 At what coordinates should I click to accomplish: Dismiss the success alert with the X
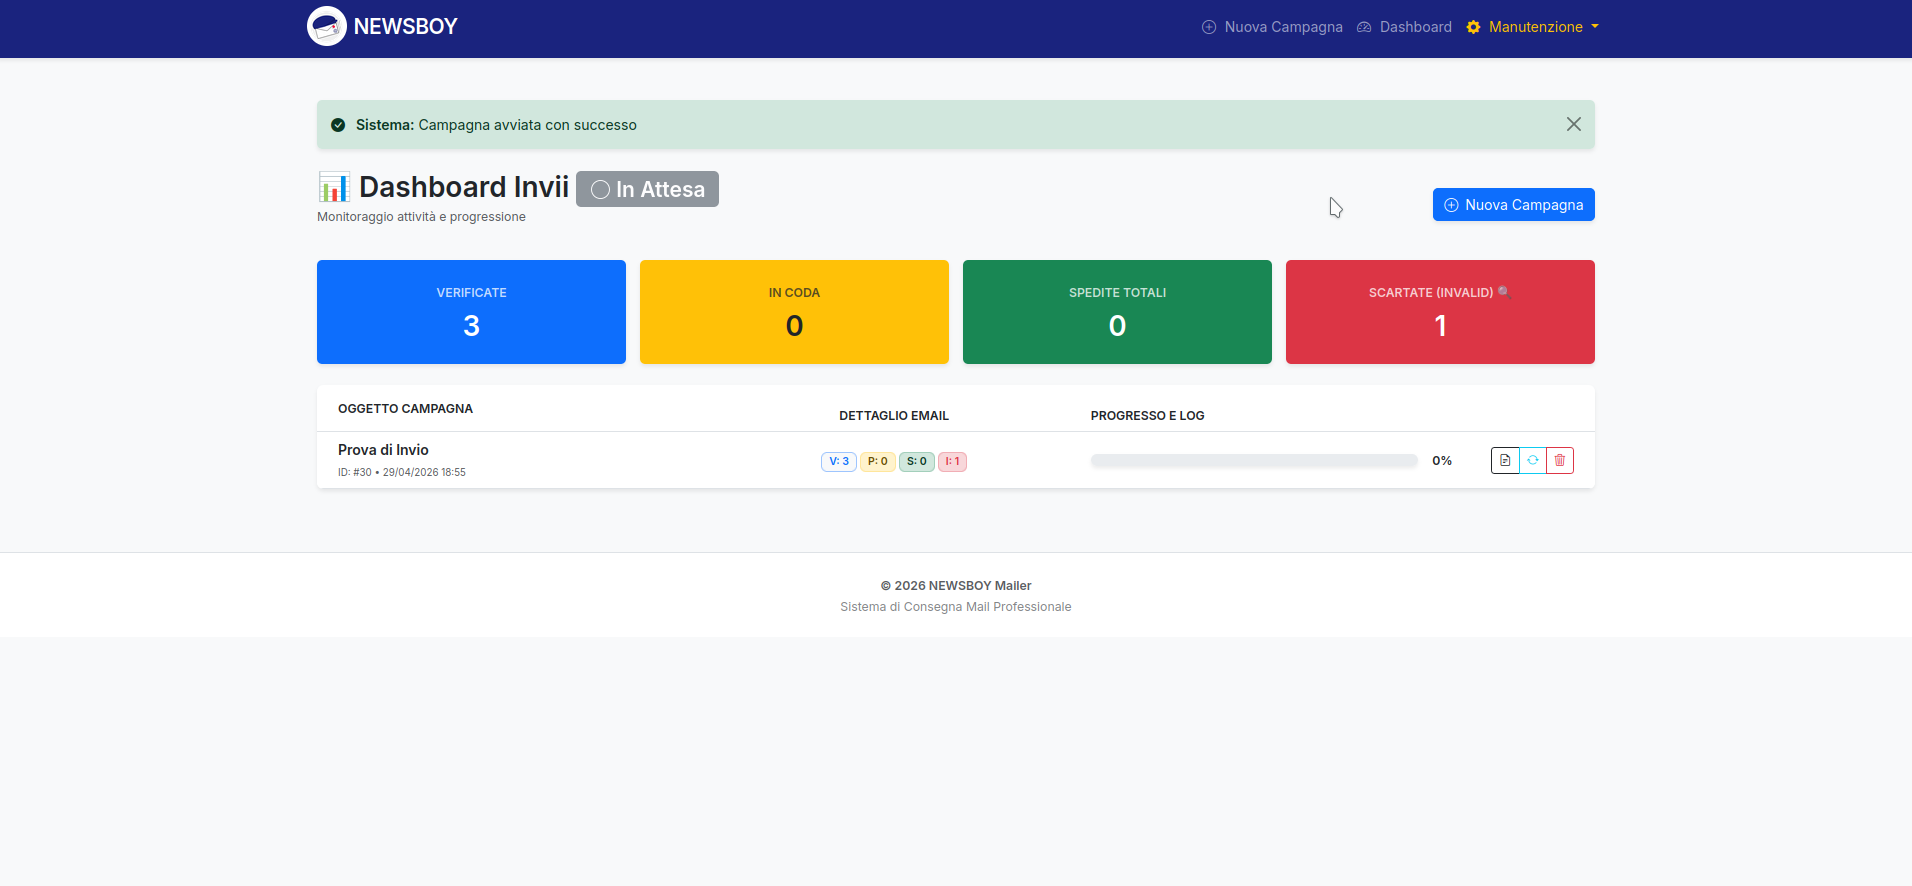1574,124
